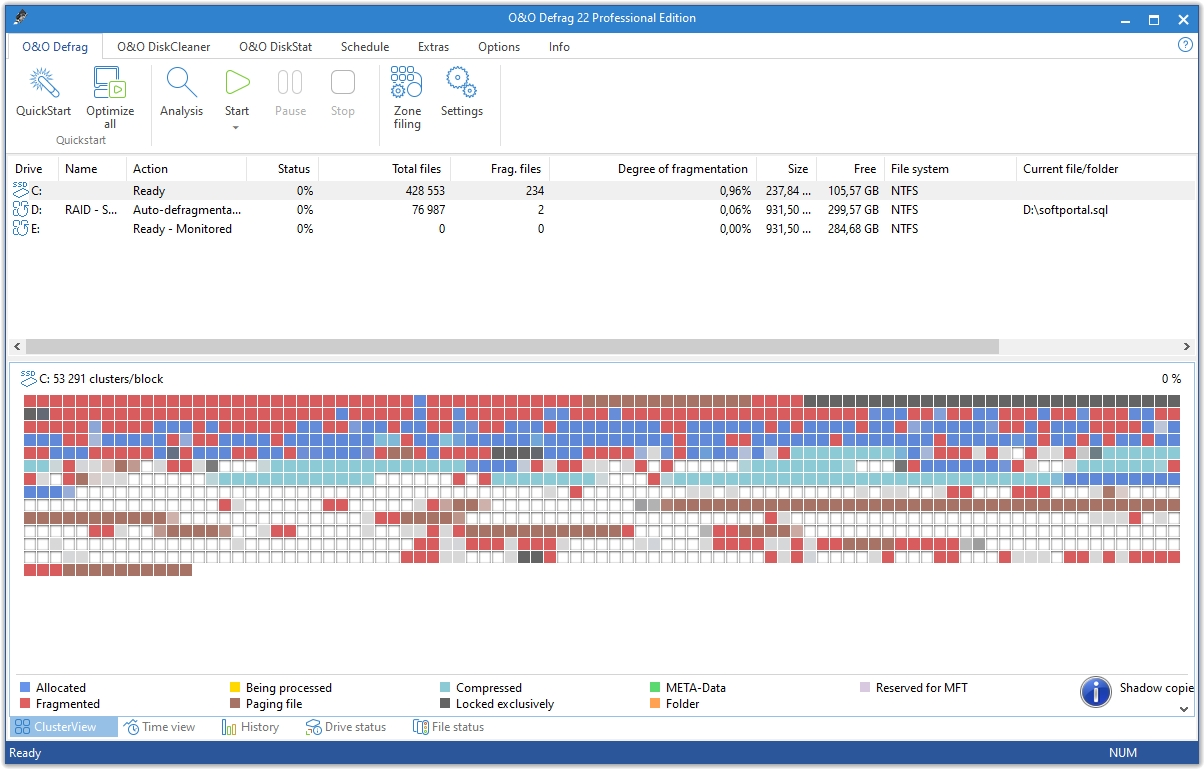Open the Schedule ribbon tab
The image size is (1204, 769).
[365, 47]
